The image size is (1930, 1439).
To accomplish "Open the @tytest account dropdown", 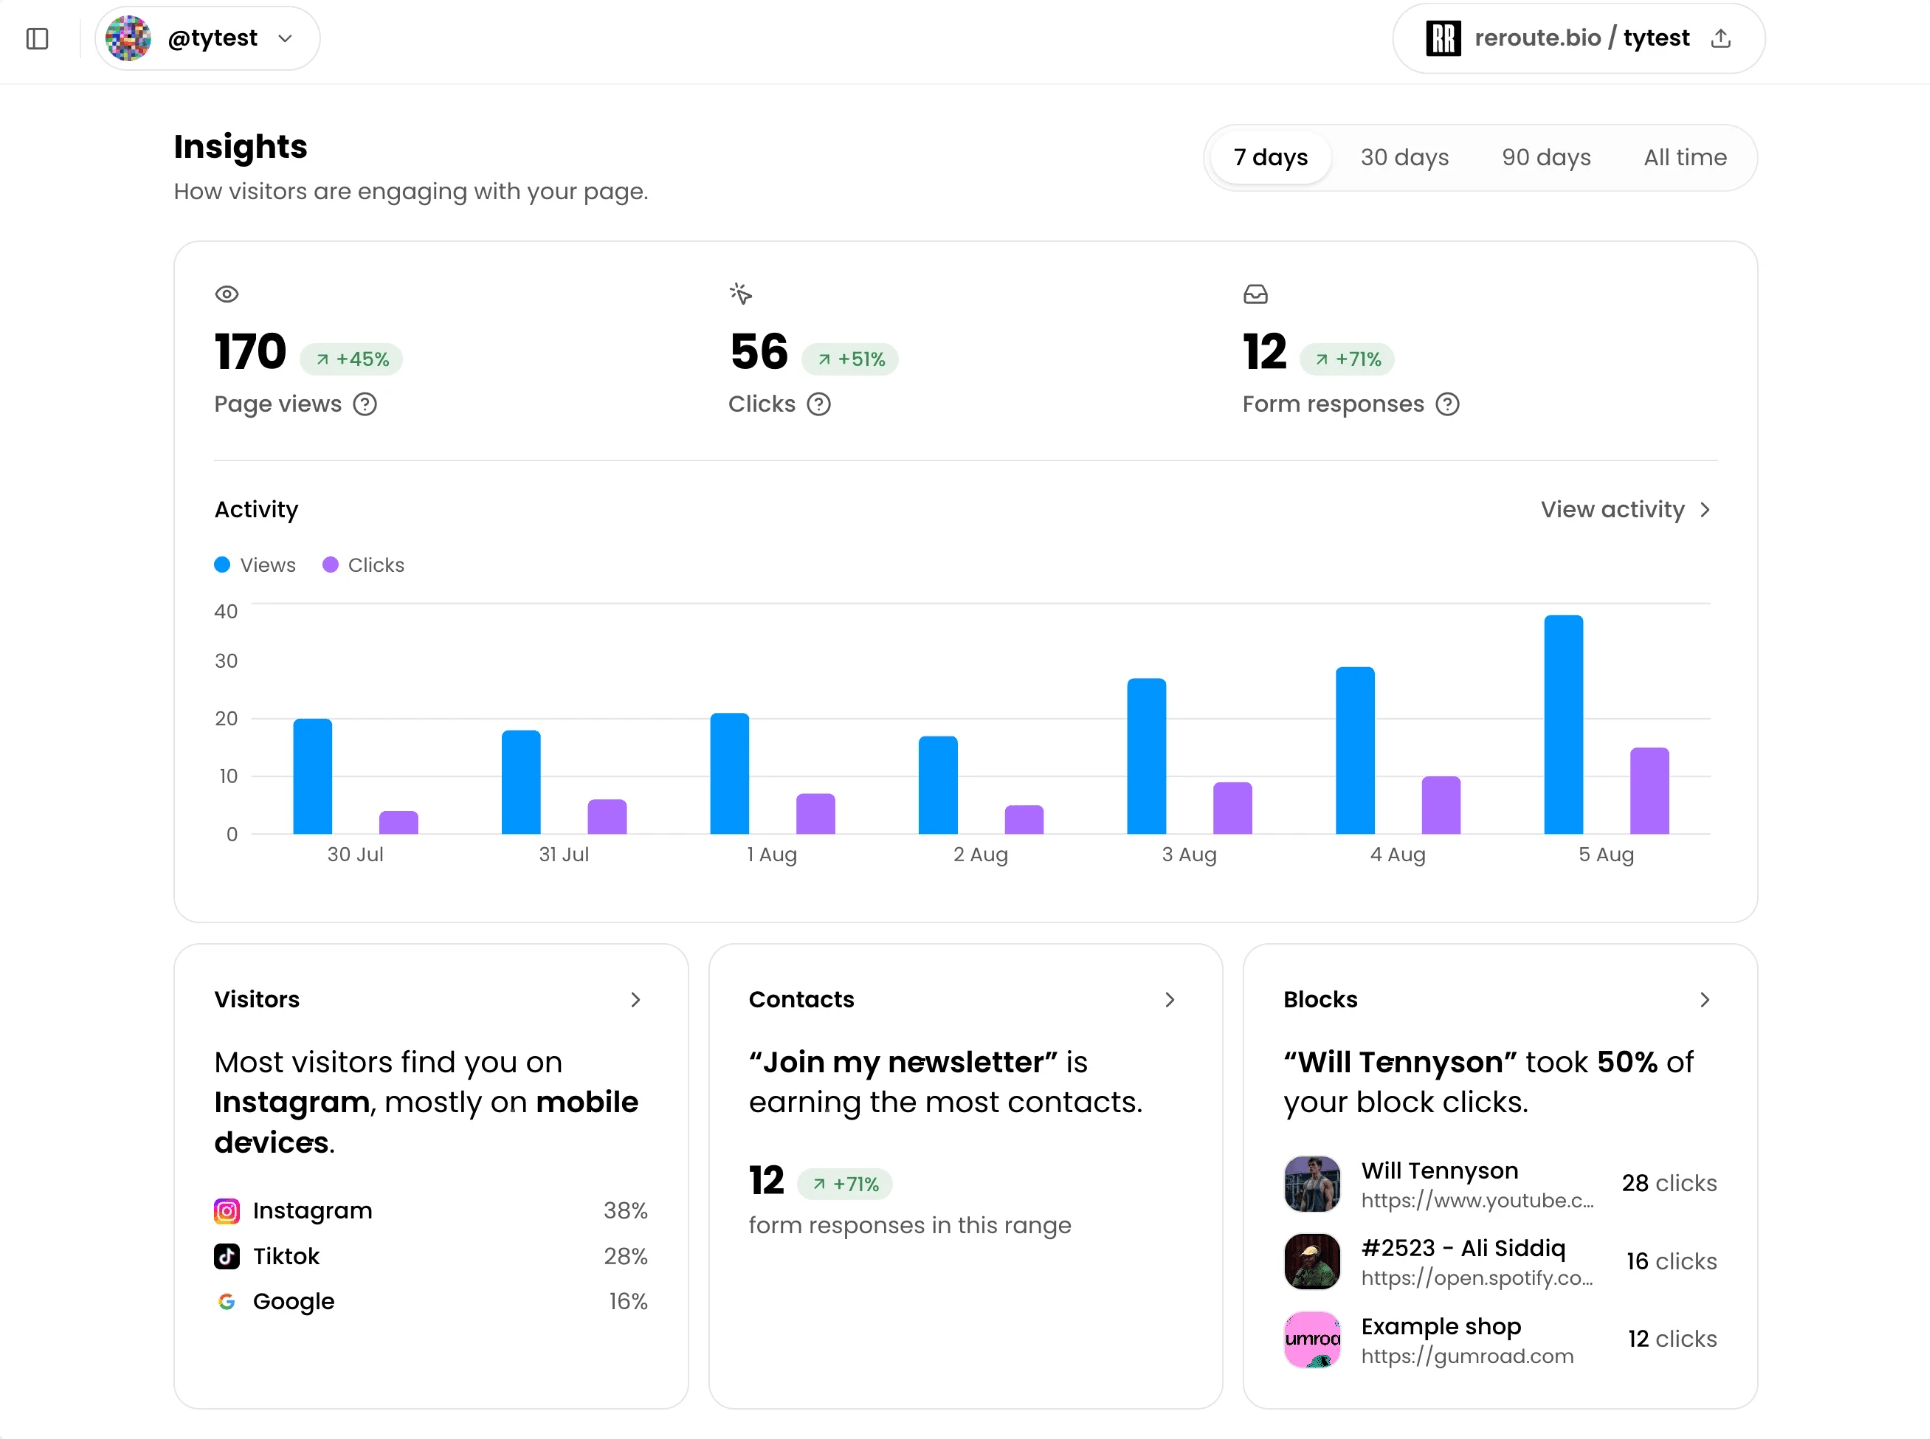I will click(x=208, y=39).
